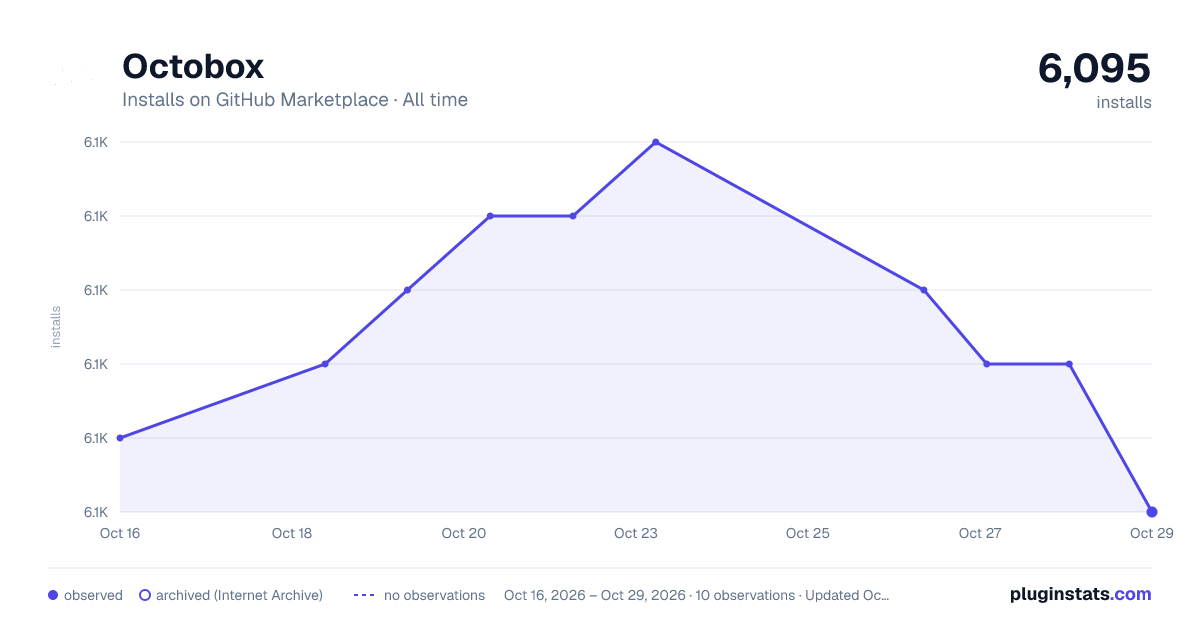Click the 'installs' label under 6,095
The height and width of the screenshot is (630, 1200).
[1124, 102]
